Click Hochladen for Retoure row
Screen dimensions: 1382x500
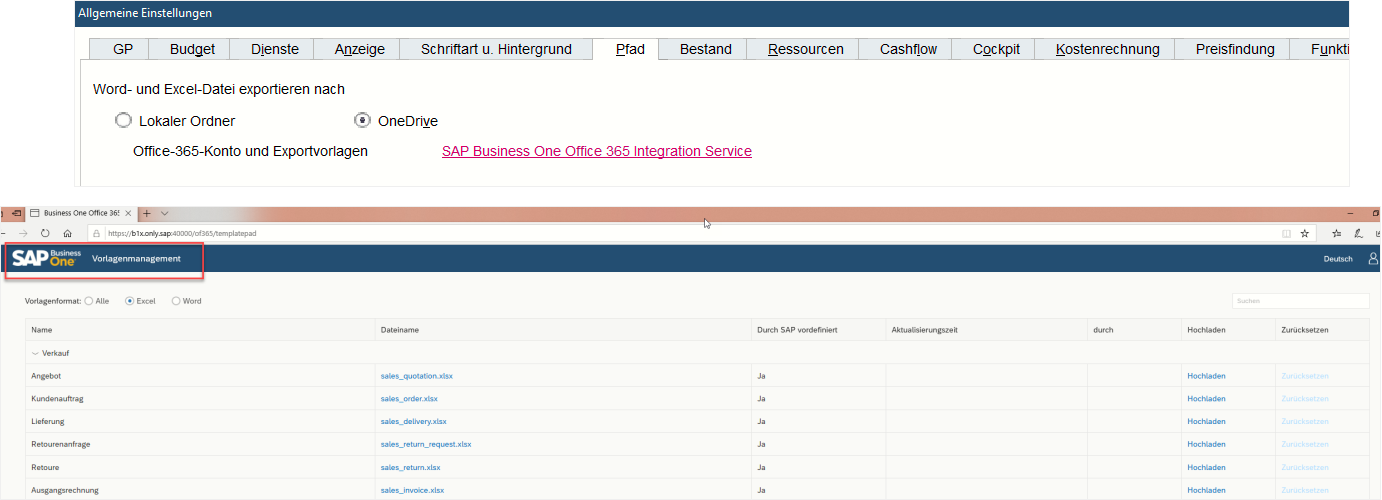coord(1206,467)
